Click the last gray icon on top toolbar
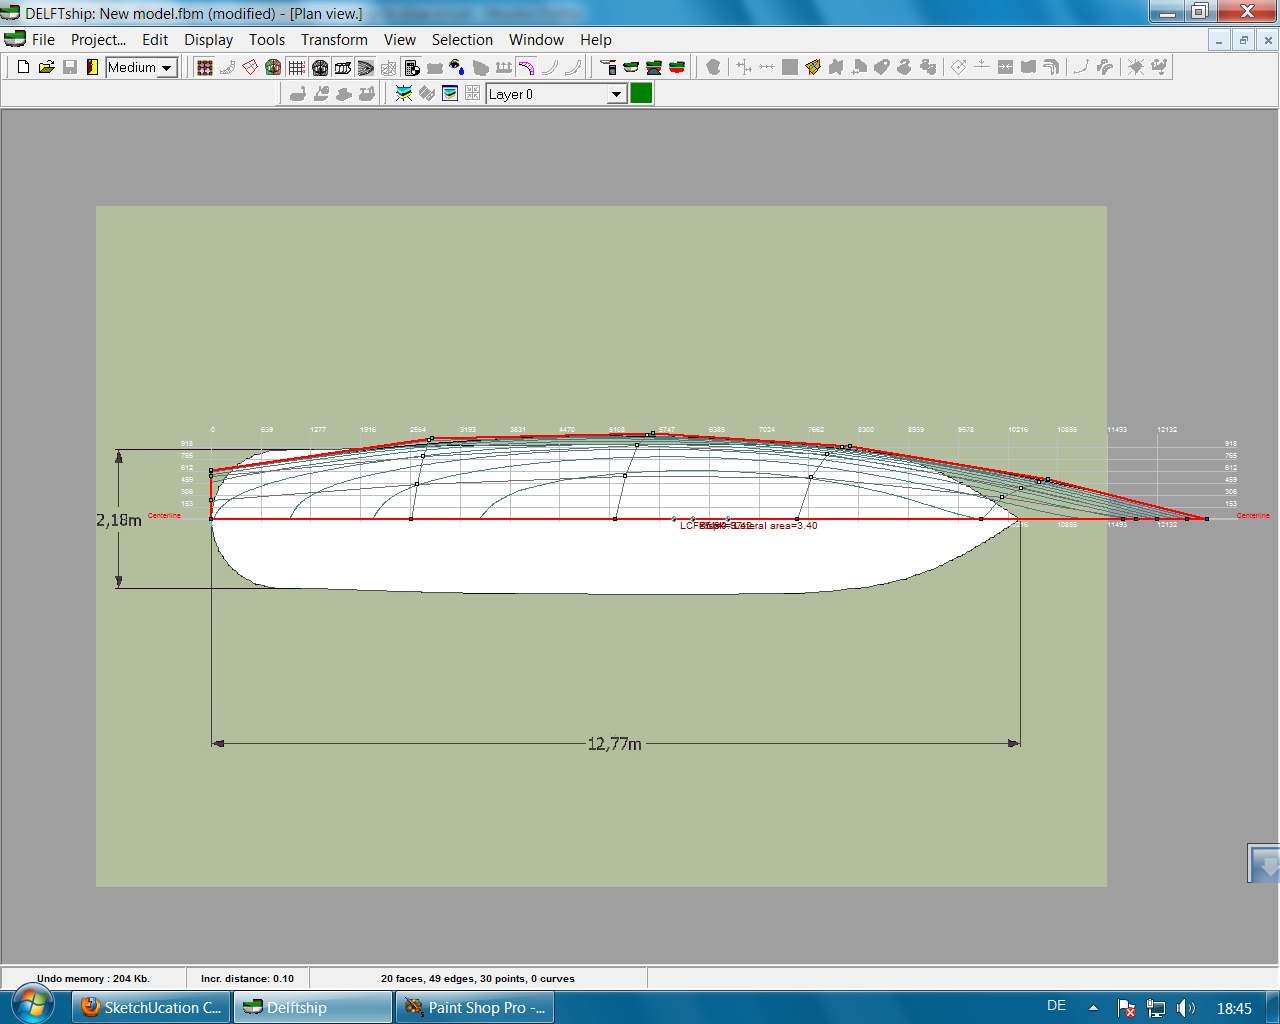1280x1024 pixels. [x=1159, y=67]
